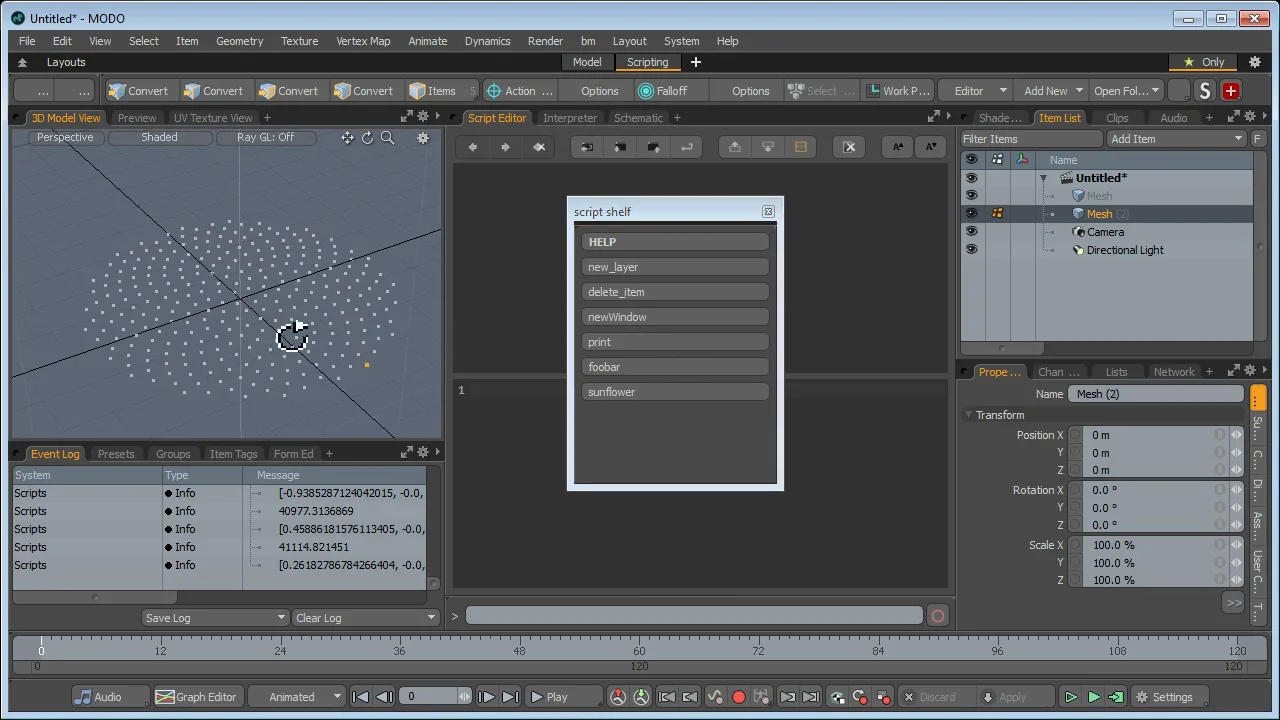
Task: Collapse the Untitled scene tree
Action: pyautogui.click(x=1043, y=178)
